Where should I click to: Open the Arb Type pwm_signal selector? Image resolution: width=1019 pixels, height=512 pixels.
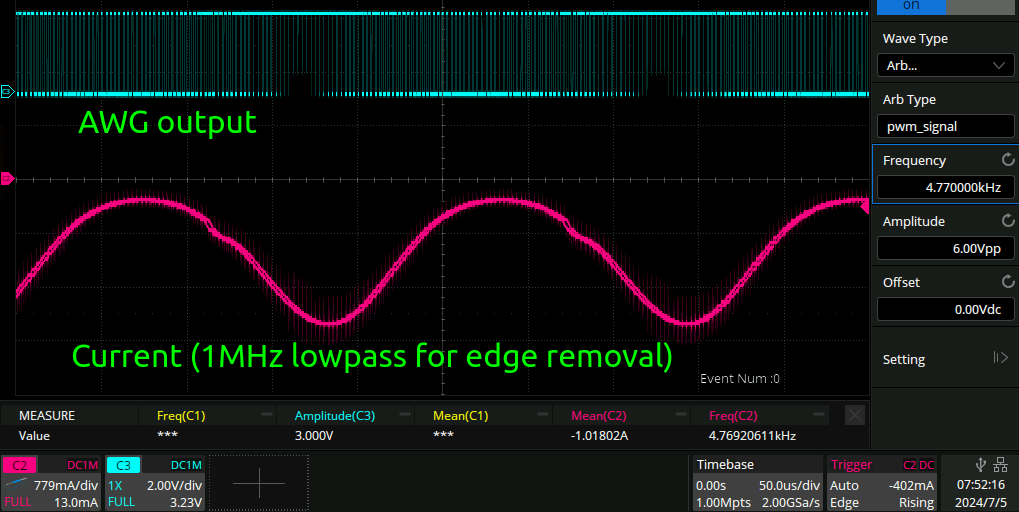[x=945, y=127]
